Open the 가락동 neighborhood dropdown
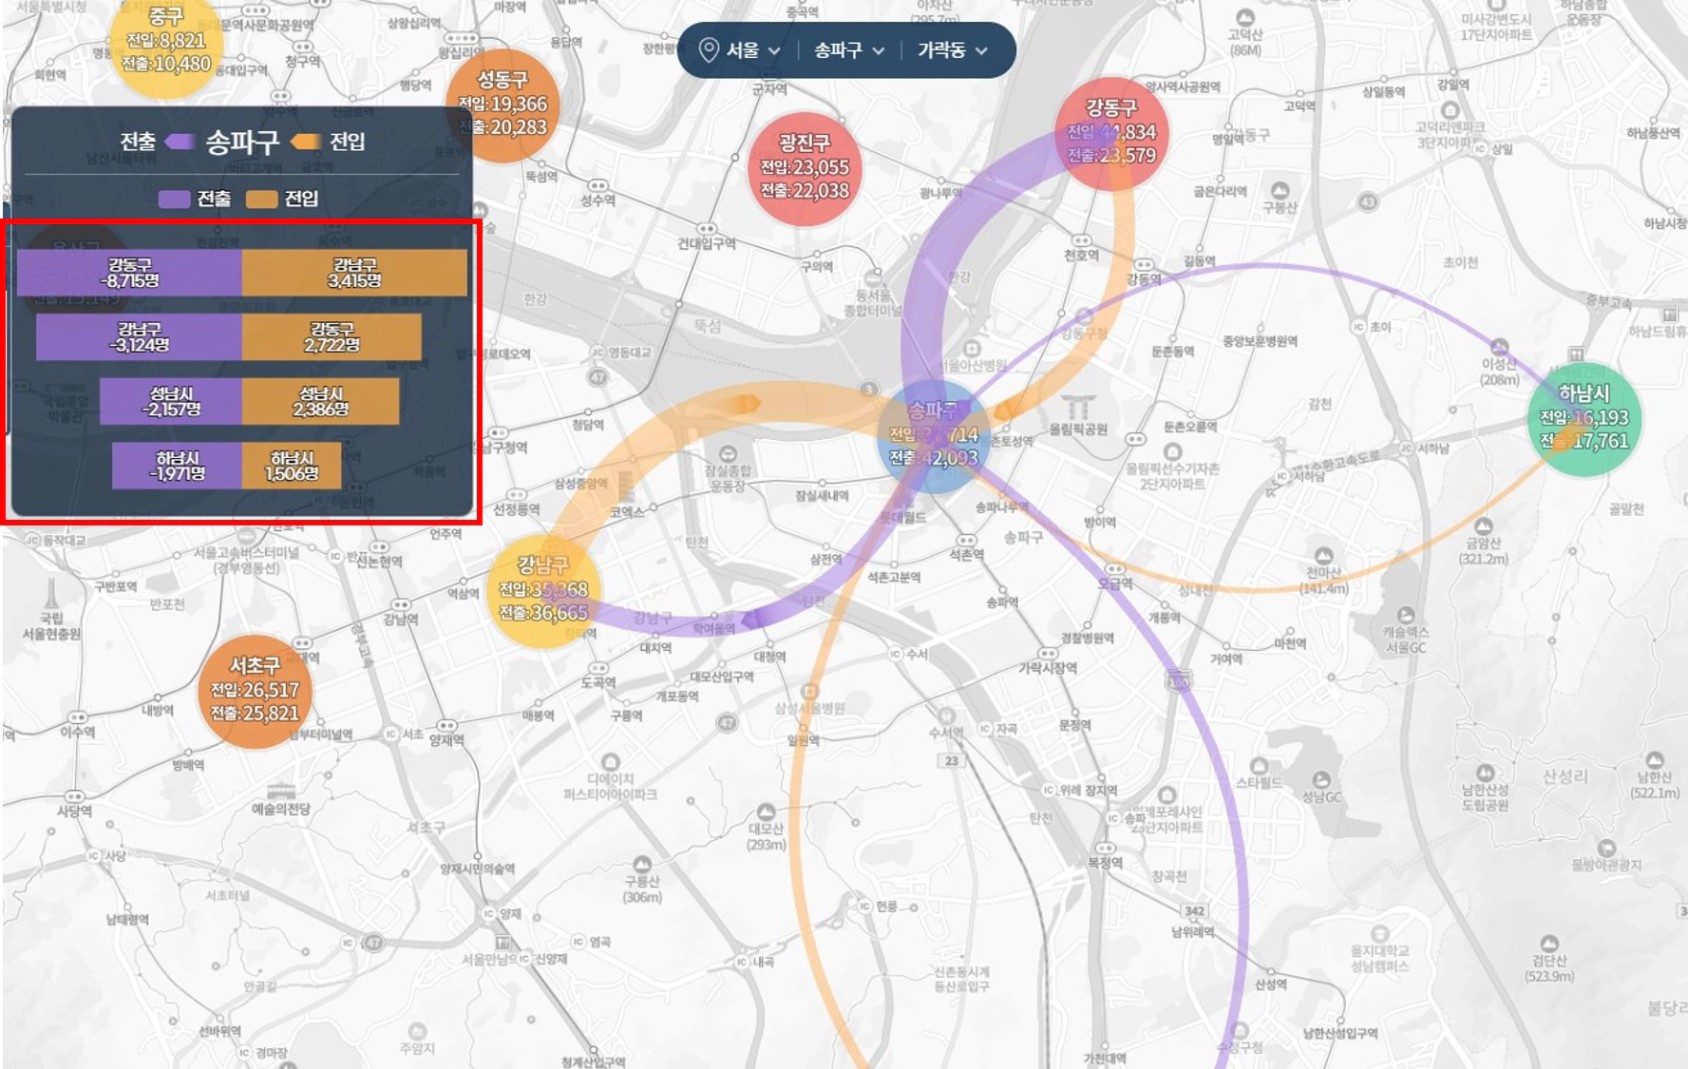 coord(953,50)
